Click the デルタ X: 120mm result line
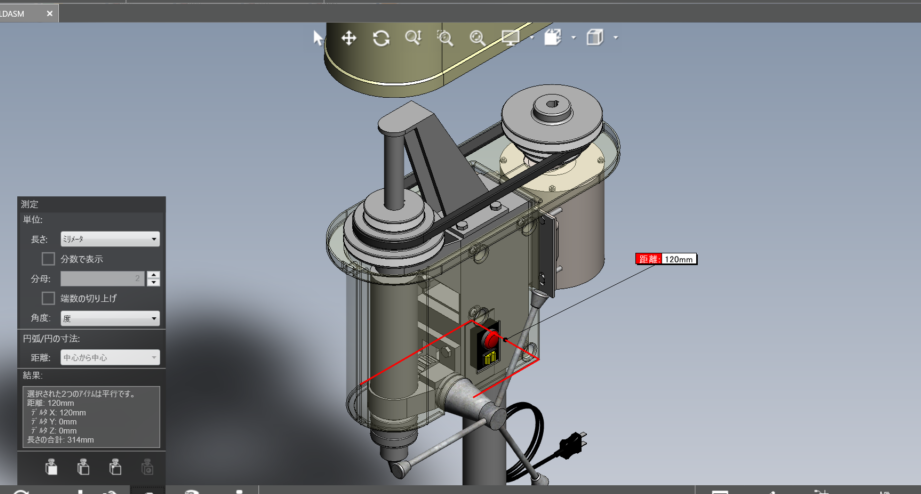921x494 pixels. click(58, 412)
